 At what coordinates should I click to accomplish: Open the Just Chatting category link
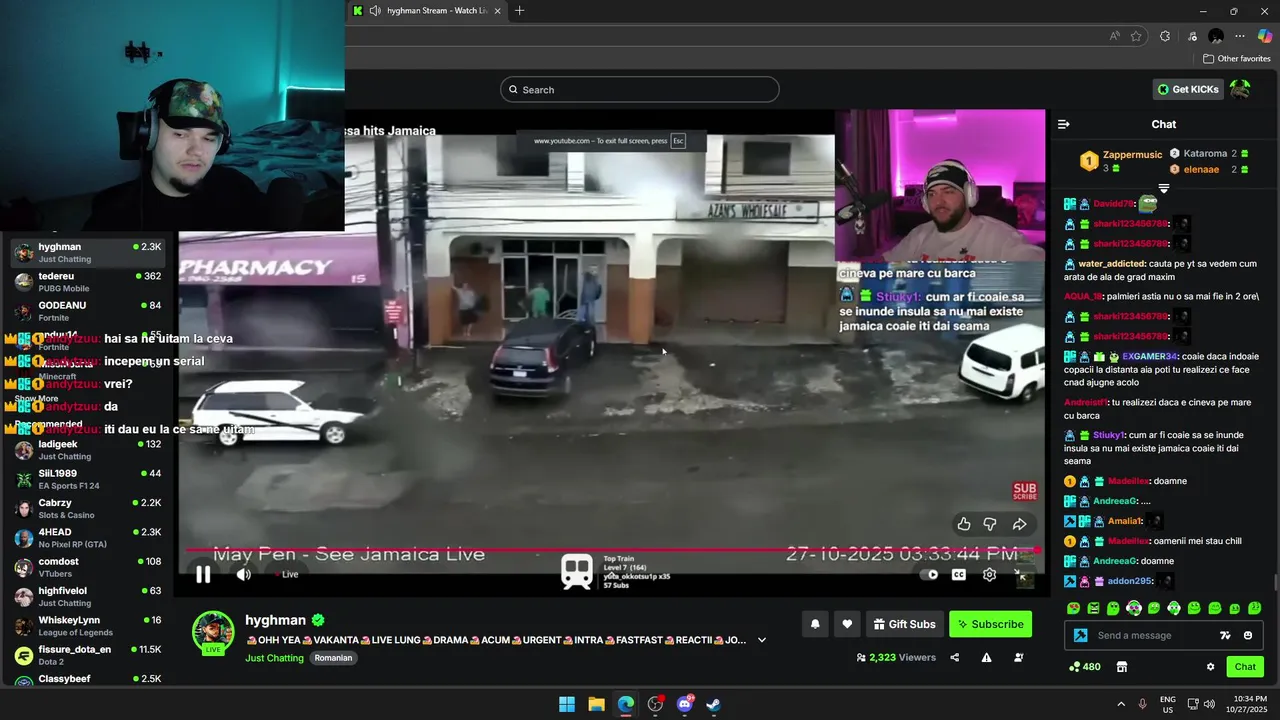pos(274,658)
